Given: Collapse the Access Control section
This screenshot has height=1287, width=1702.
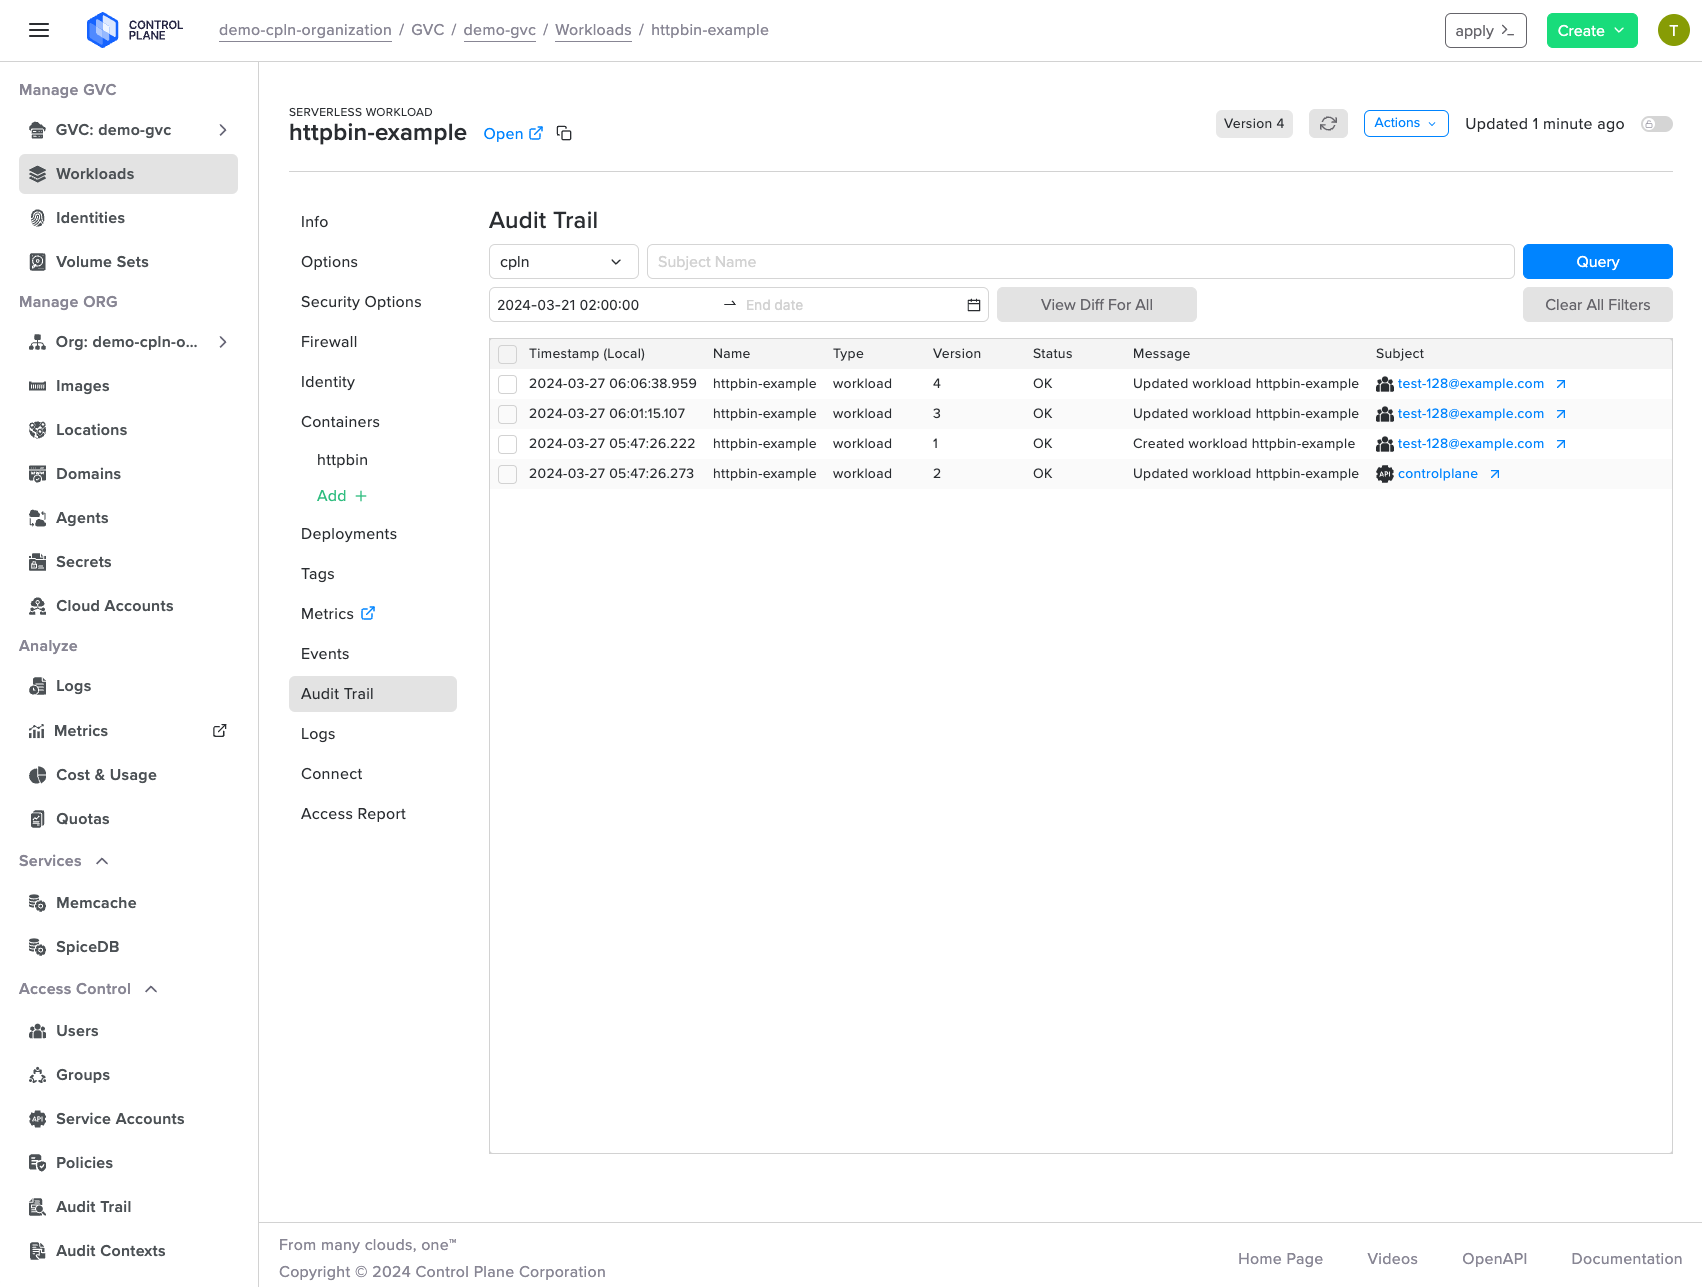Looking at the screenshot, I should pyautogui.click(x=151, y=989).
